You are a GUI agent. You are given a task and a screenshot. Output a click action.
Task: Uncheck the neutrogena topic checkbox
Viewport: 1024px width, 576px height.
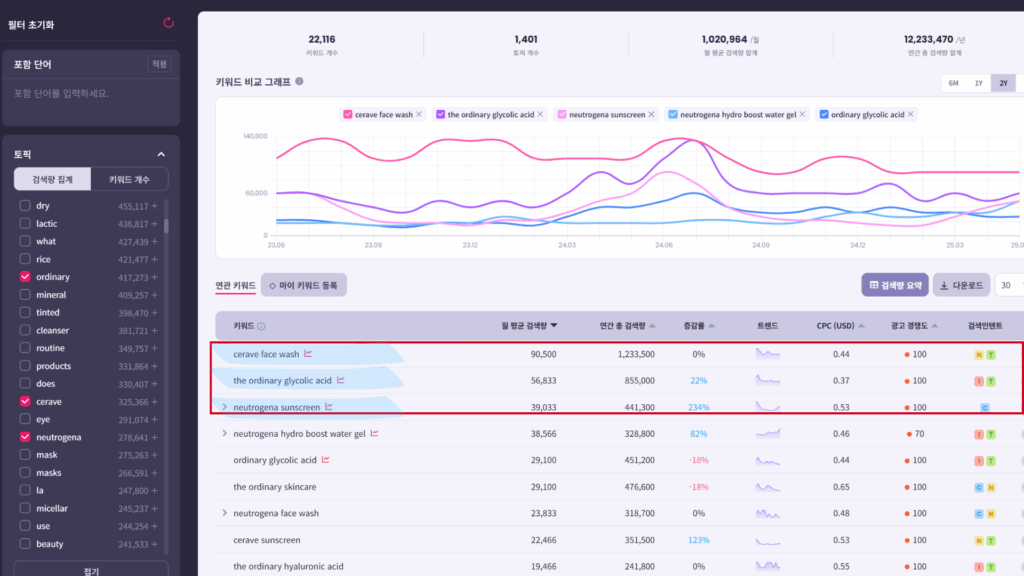click(25, 438)
